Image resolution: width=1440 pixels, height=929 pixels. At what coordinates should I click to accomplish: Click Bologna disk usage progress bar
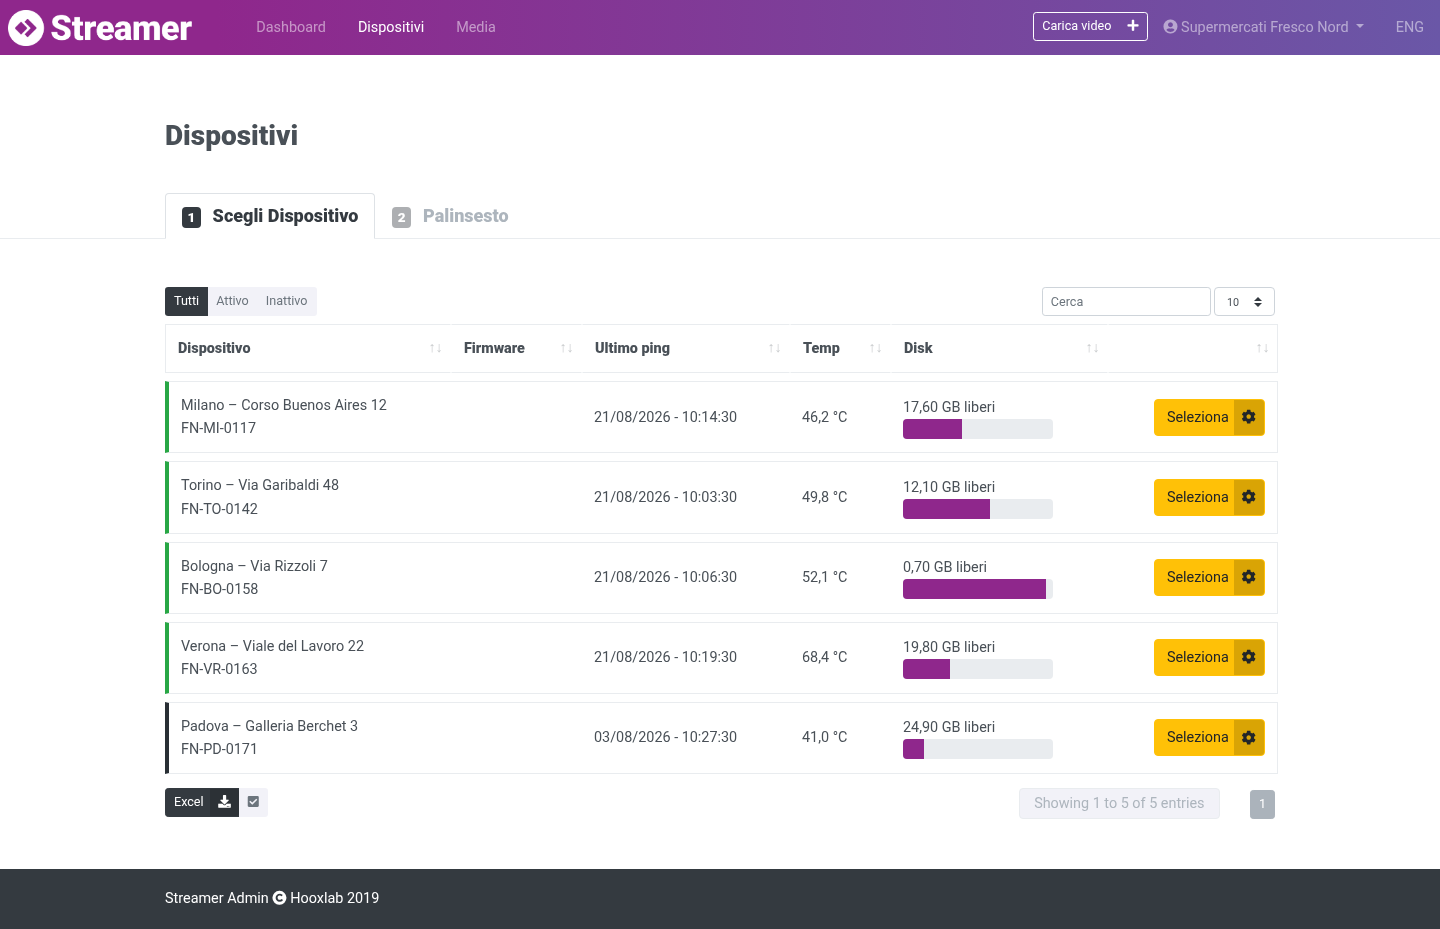[x=978, y=589]
